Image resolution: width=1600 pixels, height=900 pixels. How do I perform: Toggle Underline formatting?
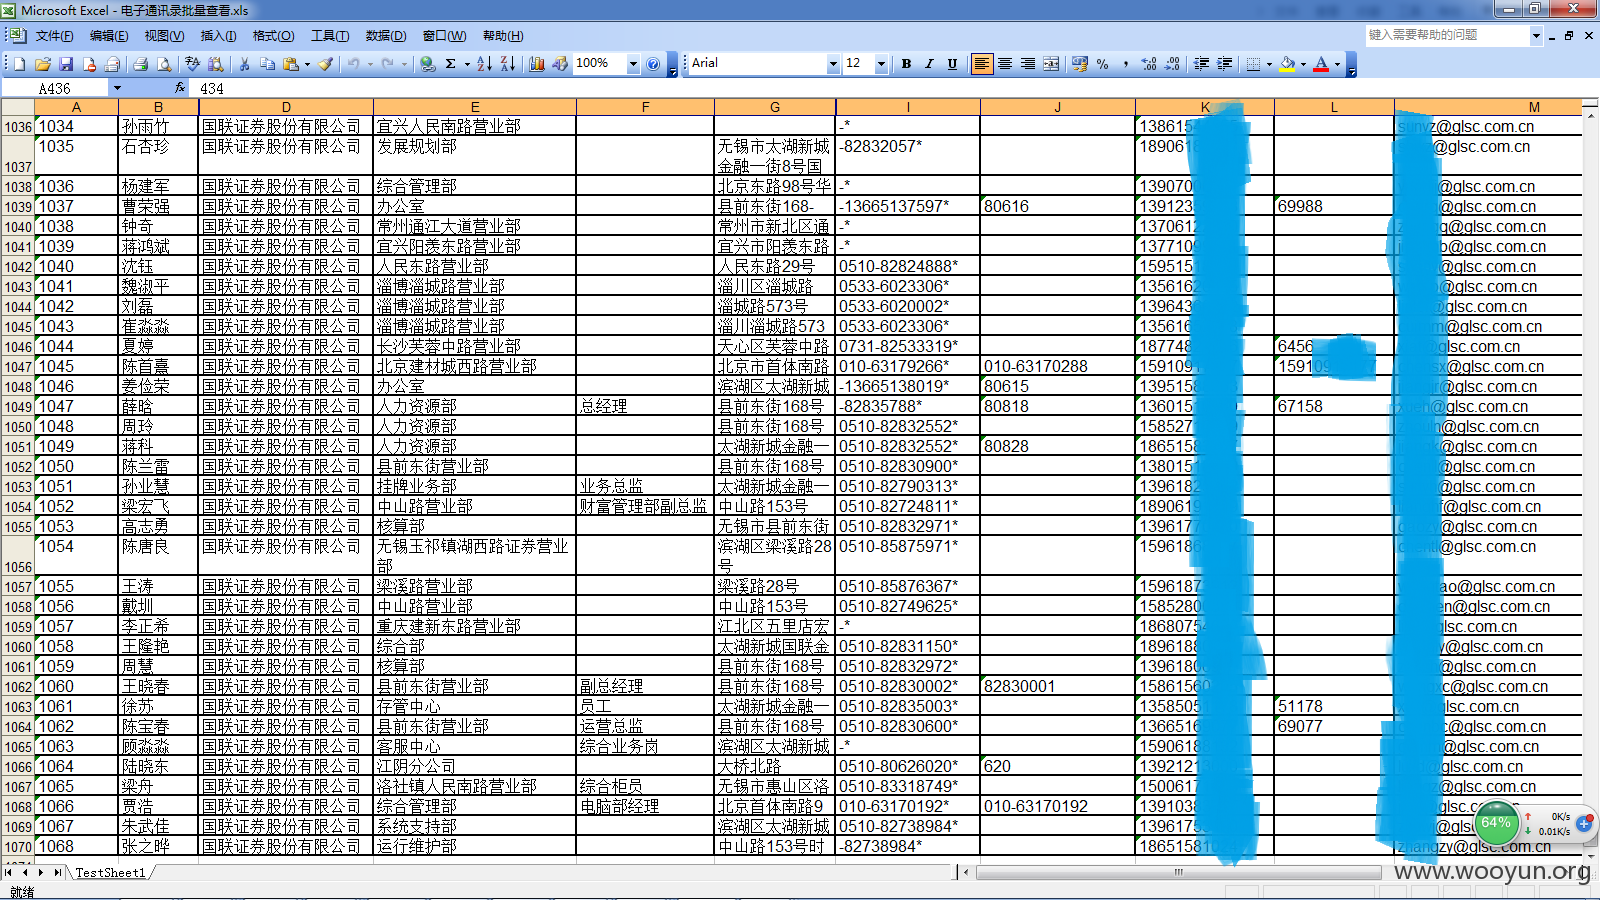tap(952, 64)
